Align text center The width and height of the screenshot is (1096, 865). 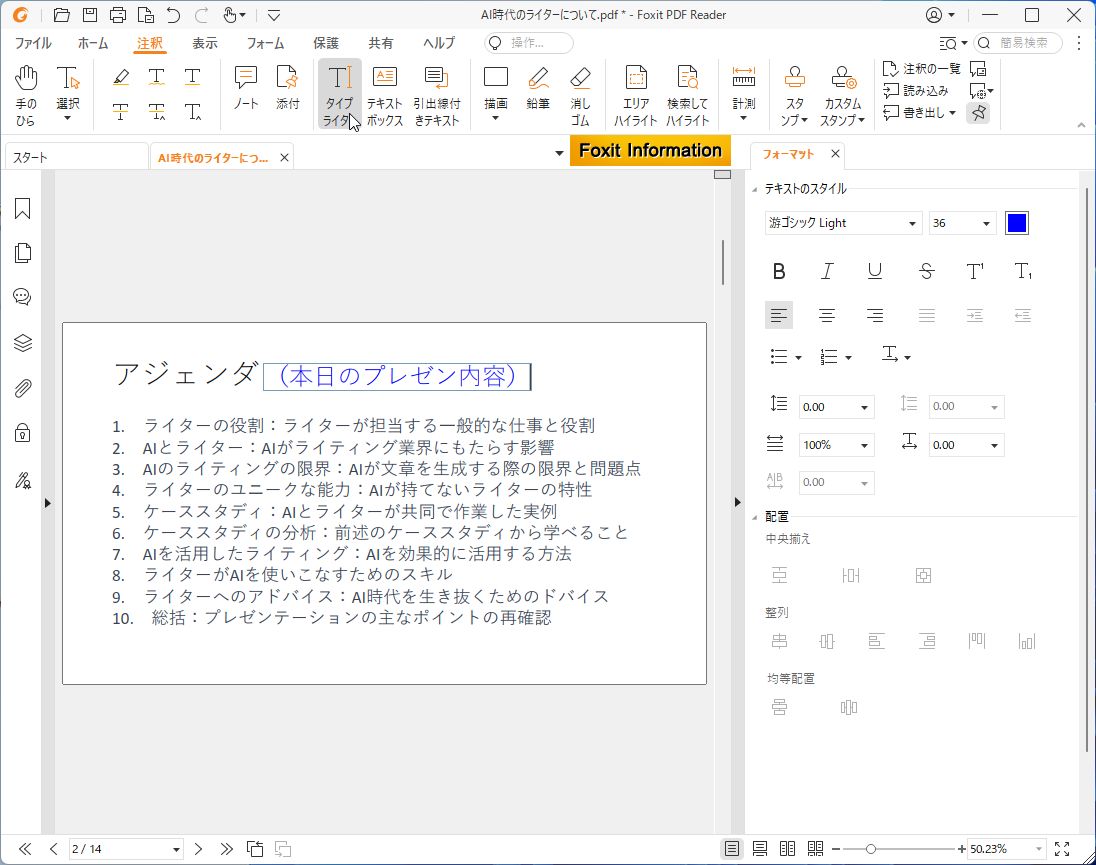click(x=827, y=316)
